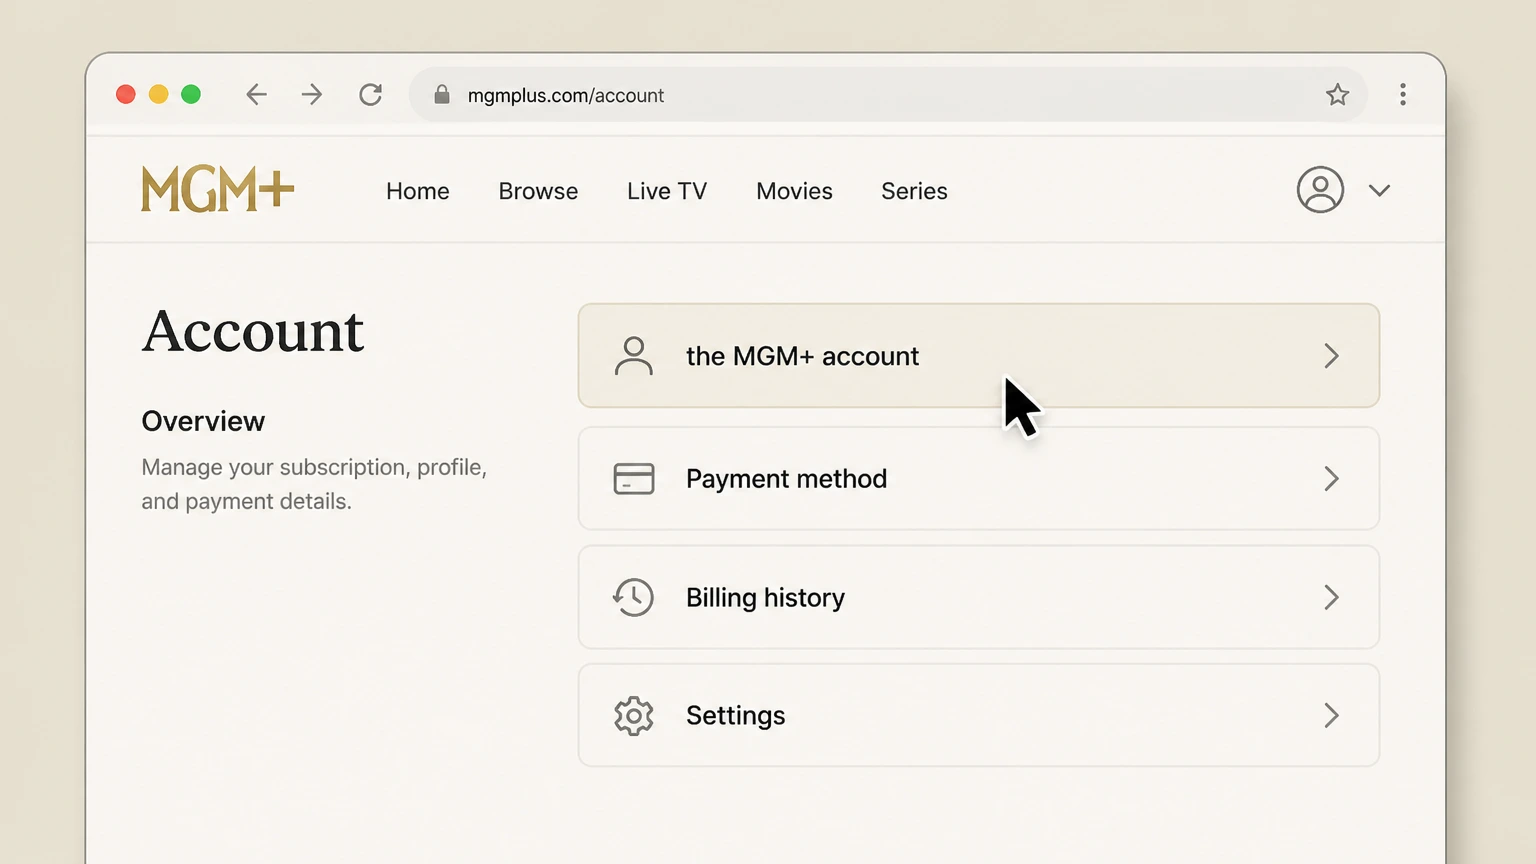Go back with the browser back arrow
This screenshot has width=1536, height=864.
click(256, 95)
